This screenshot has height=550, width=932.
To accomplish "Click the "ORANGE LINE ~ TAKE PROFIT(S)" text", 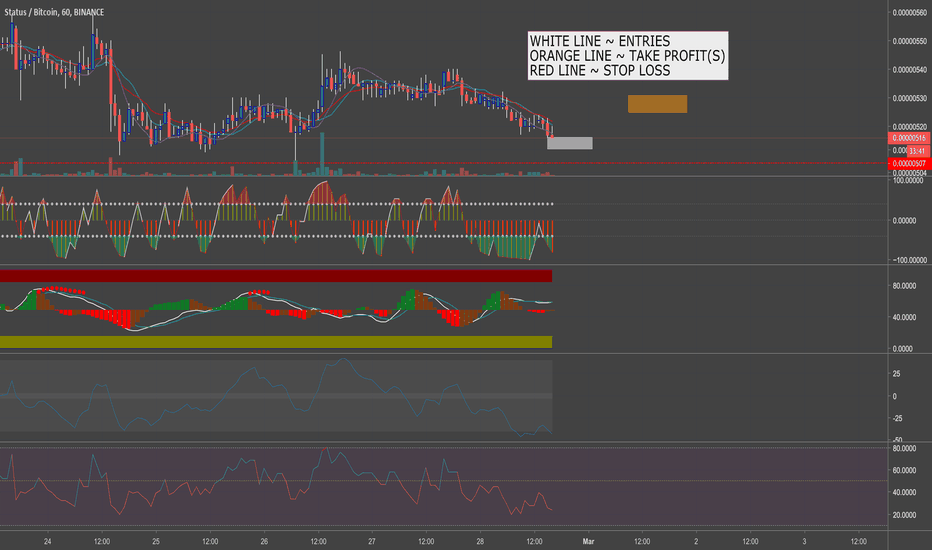I will tap(627, 56).
